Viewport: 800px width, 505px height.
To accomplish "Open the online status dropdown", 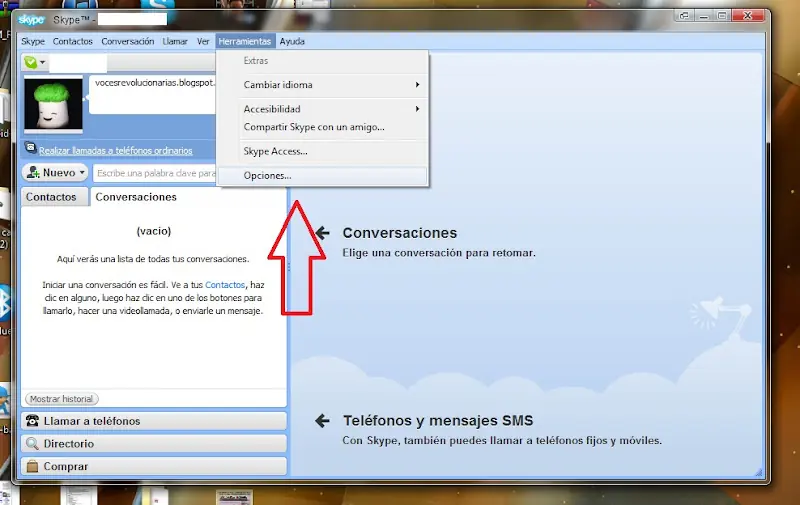I will point(35,63).
